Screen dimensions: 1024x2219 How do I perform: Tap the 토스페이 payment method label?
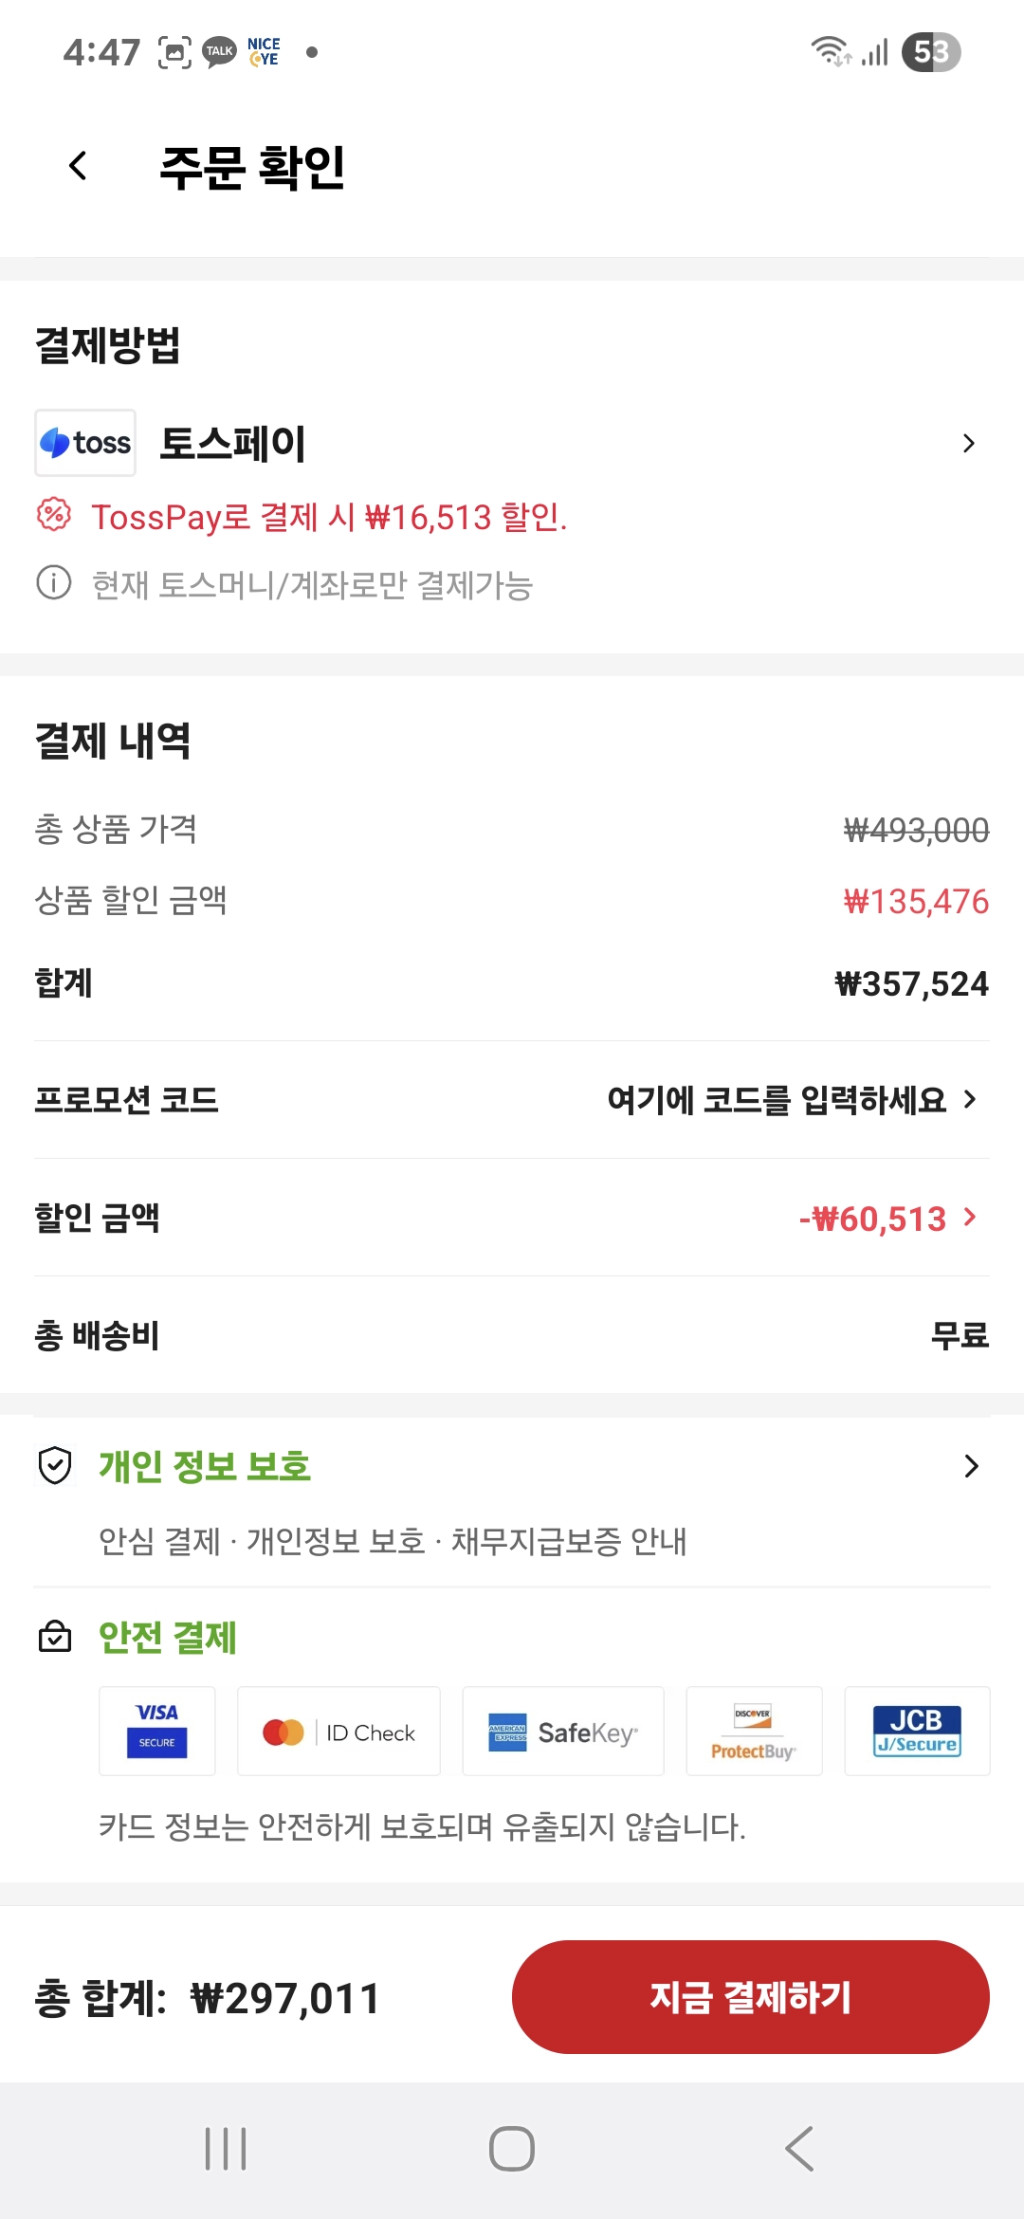[233, 443]
